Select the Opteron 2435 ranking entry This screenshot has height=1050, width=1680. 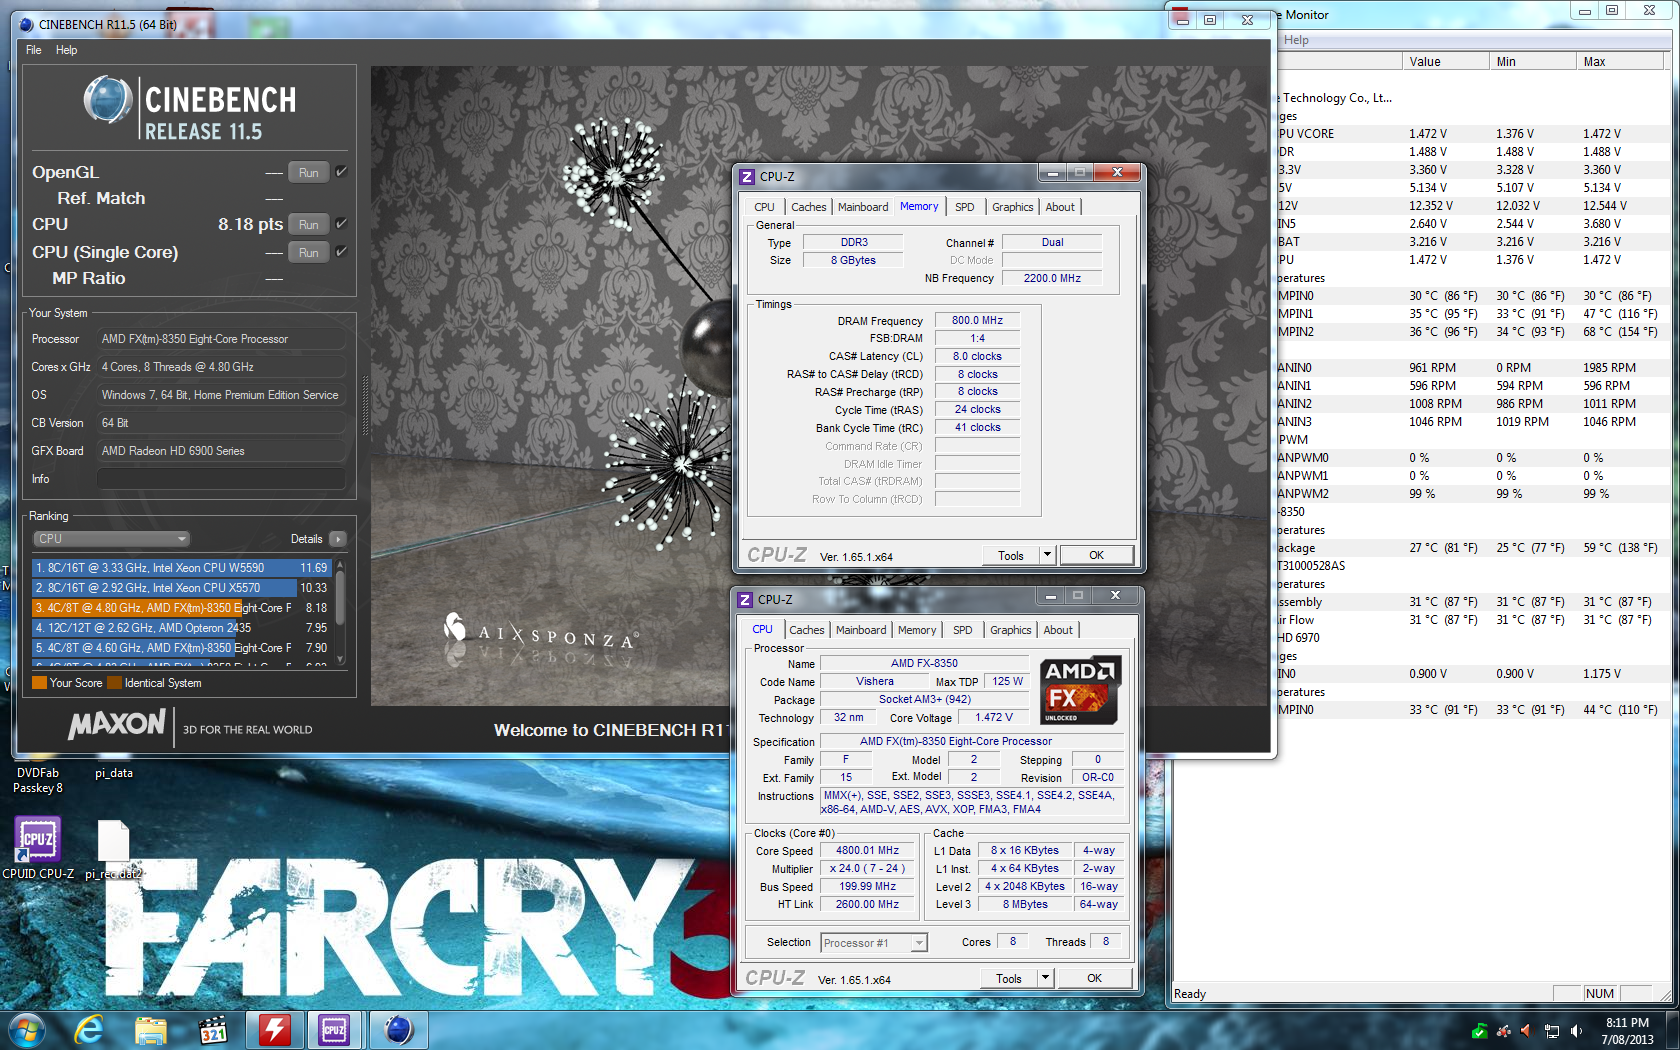(x=181, y=627)
